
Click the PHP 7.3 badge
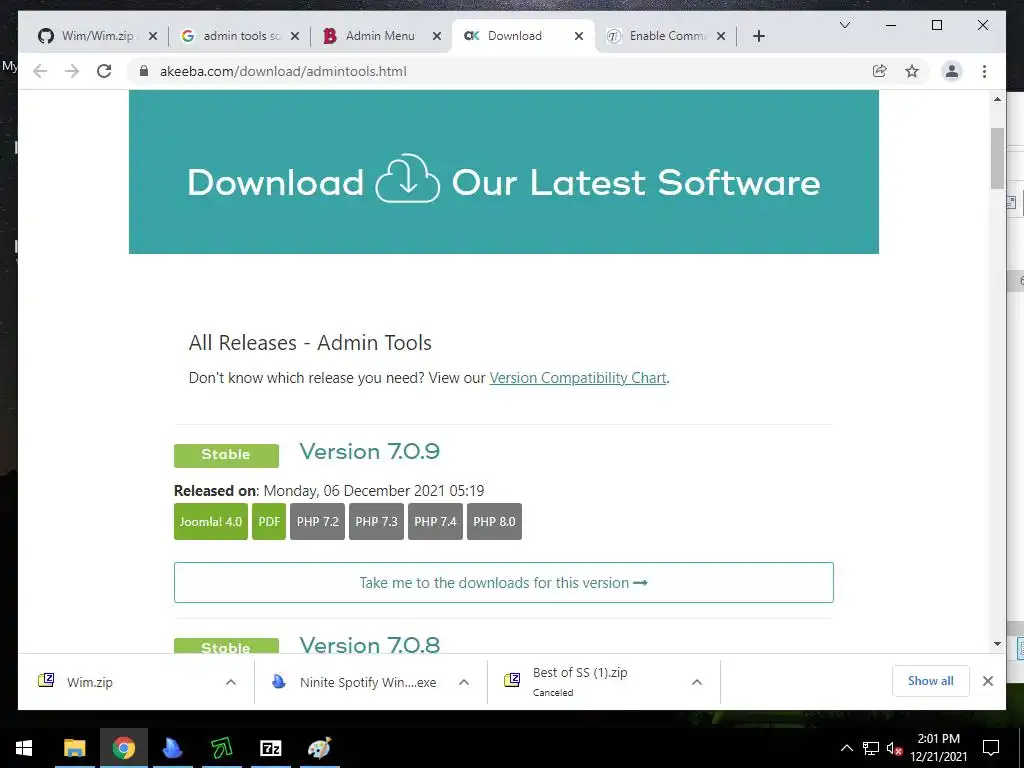(x=376, y=521)
